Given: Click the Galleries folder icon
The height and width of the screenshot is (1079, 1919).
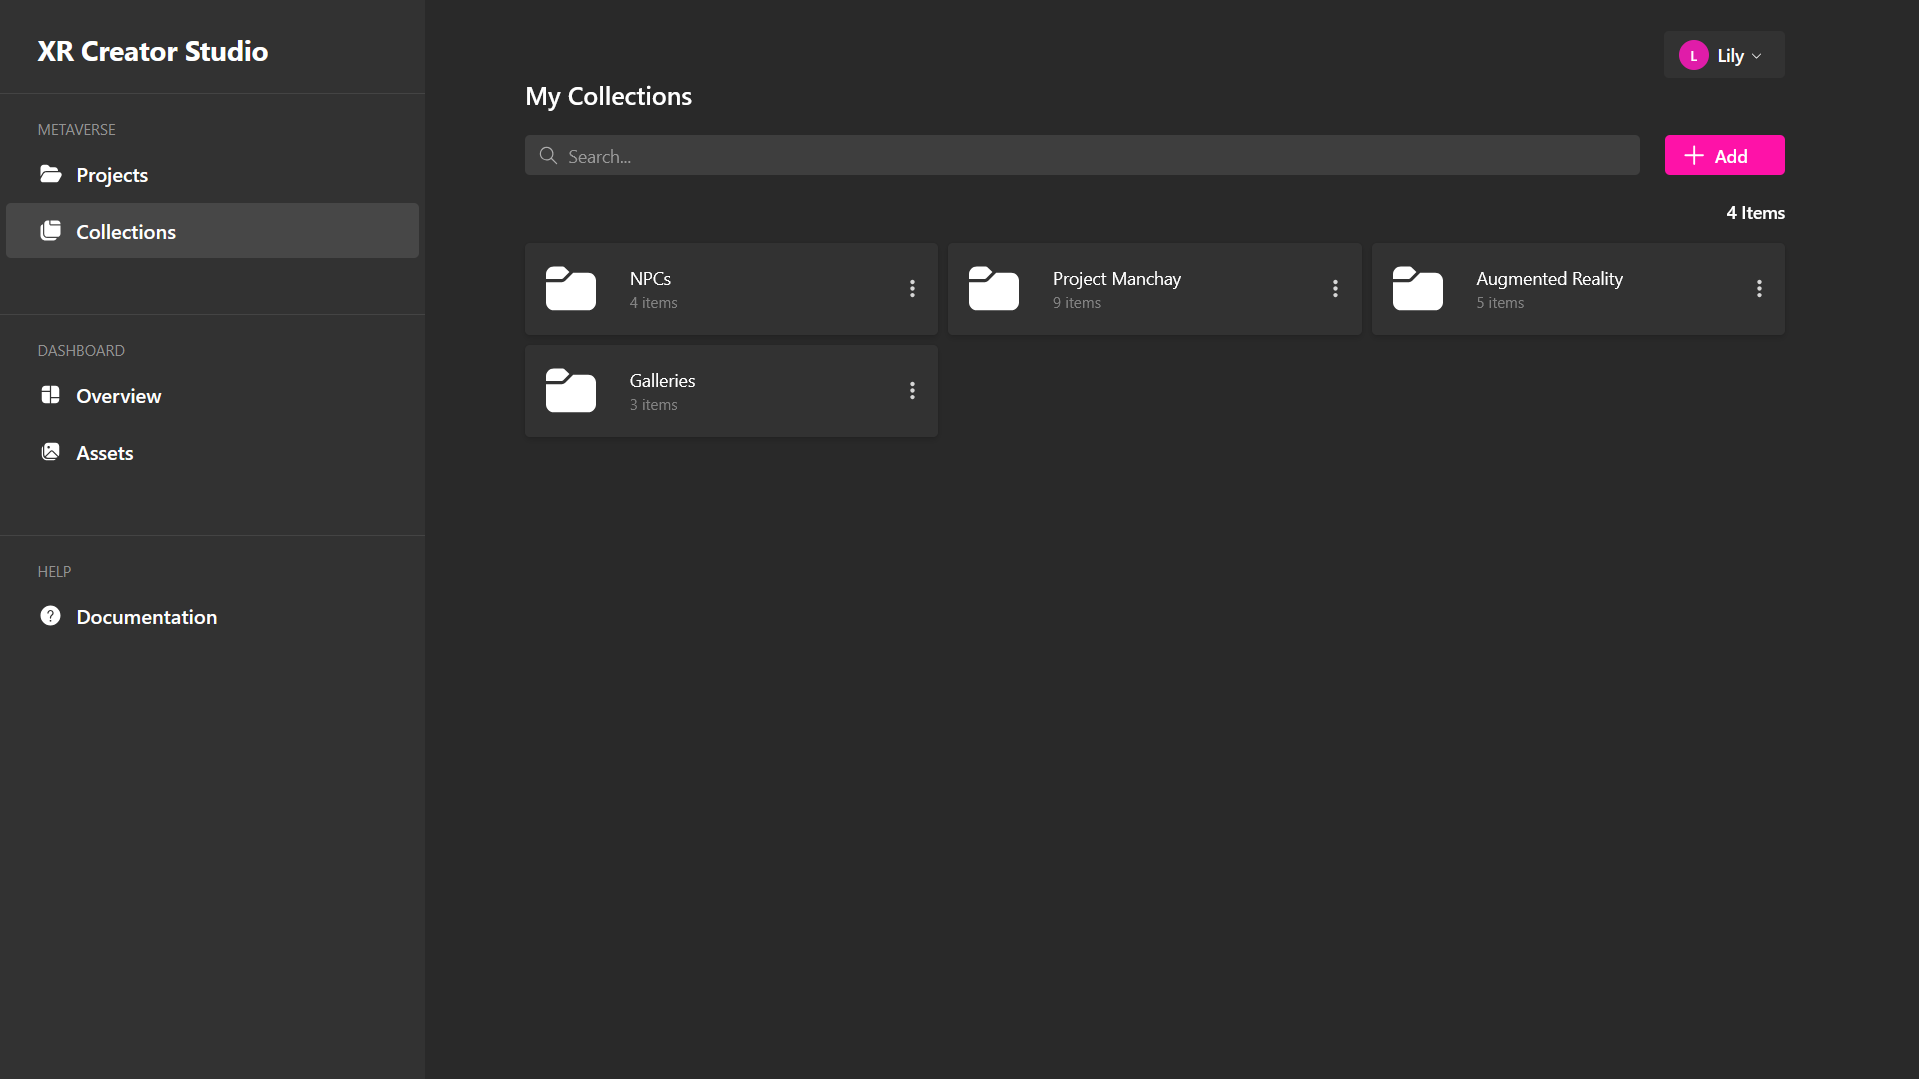Looking at the screenshot, I should pyautogui.click(x=570, y=391).
